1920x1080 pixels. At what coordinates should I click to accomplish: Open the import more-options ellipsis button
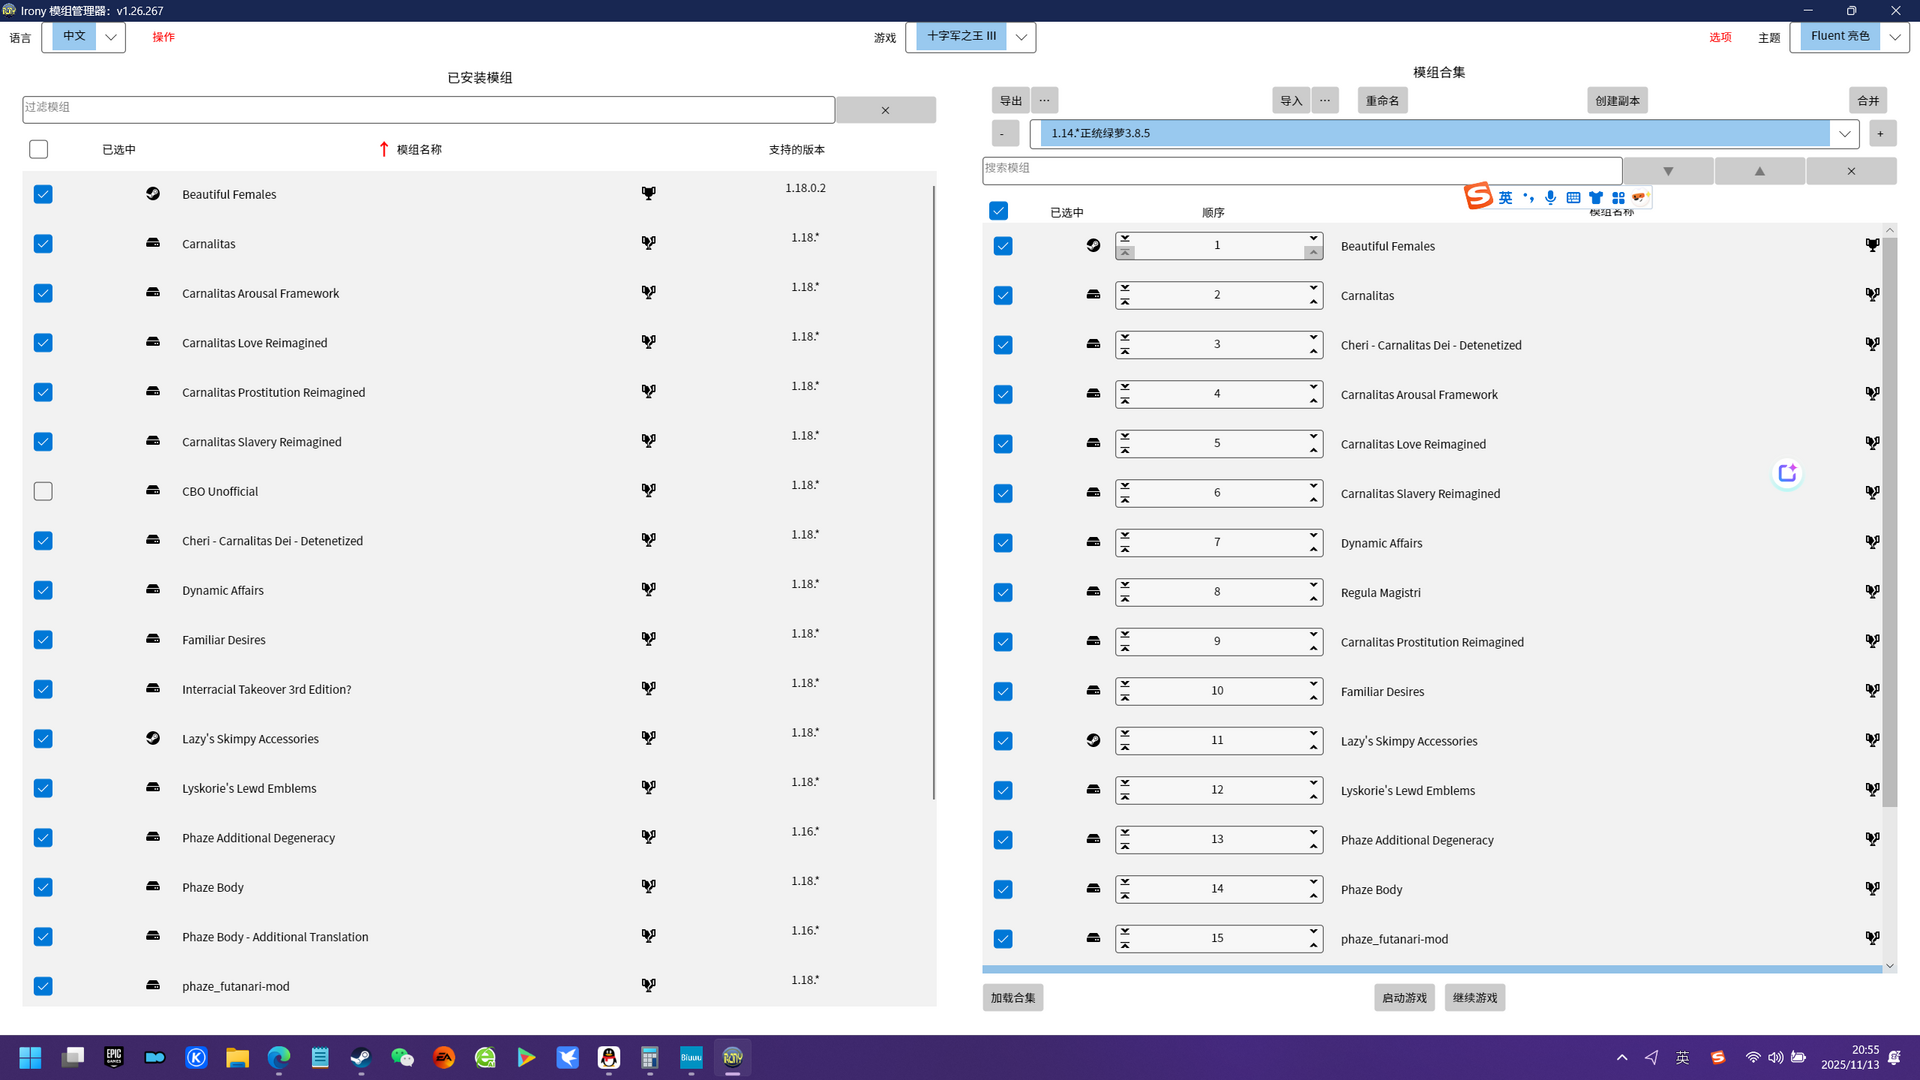(x=1325, y=100)
